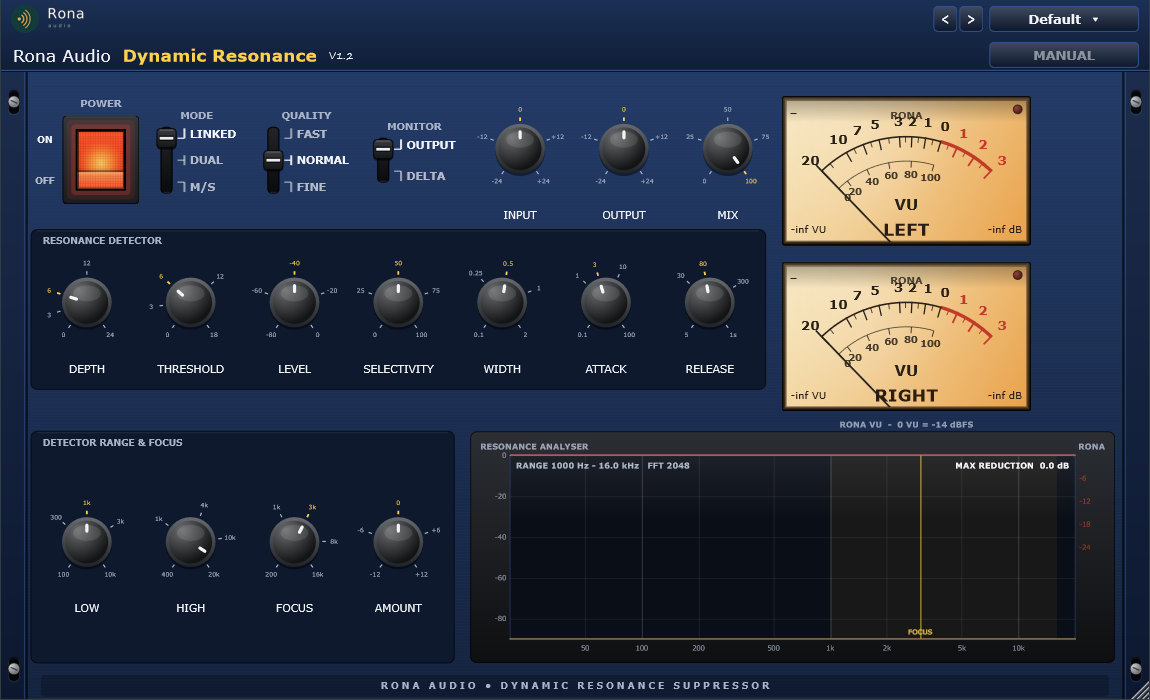Image resolution: width=1150 pixels, height=700 pixels.
Task: Click the RESONANCE DETECTOR heading
Action: click(x=102, y=241)
